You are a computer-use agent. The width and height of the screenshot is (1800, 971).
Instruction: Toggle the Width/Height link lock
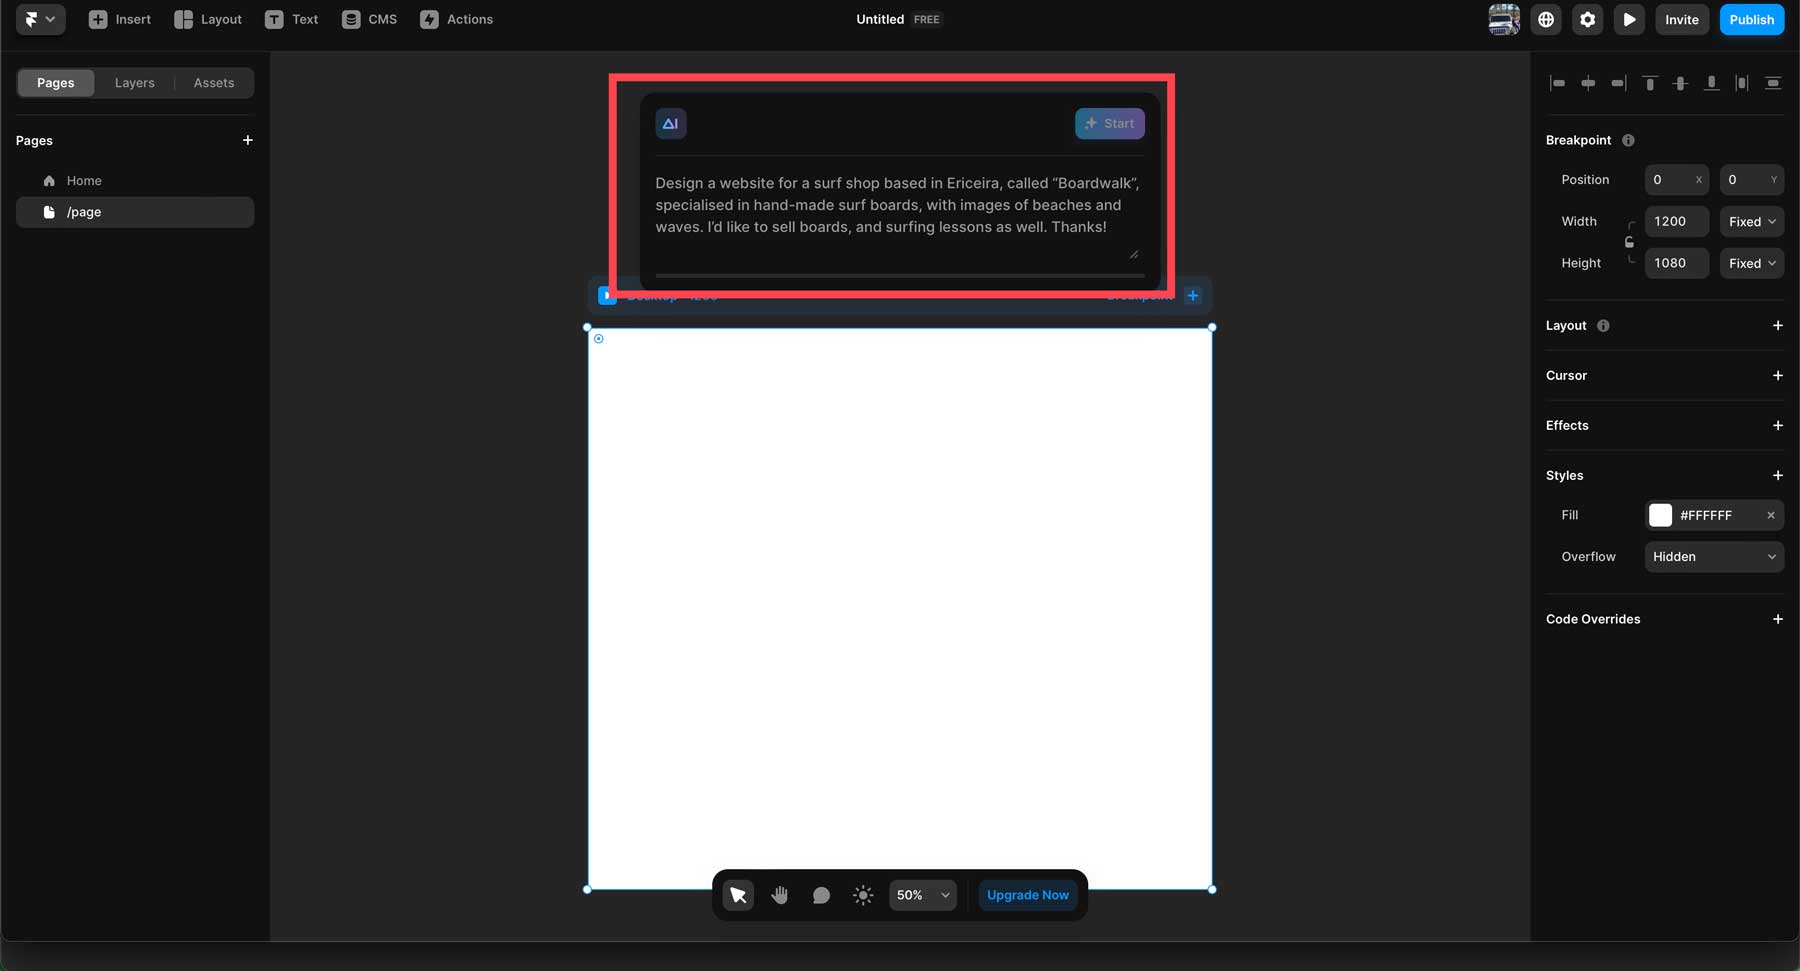pos(1630,242)
